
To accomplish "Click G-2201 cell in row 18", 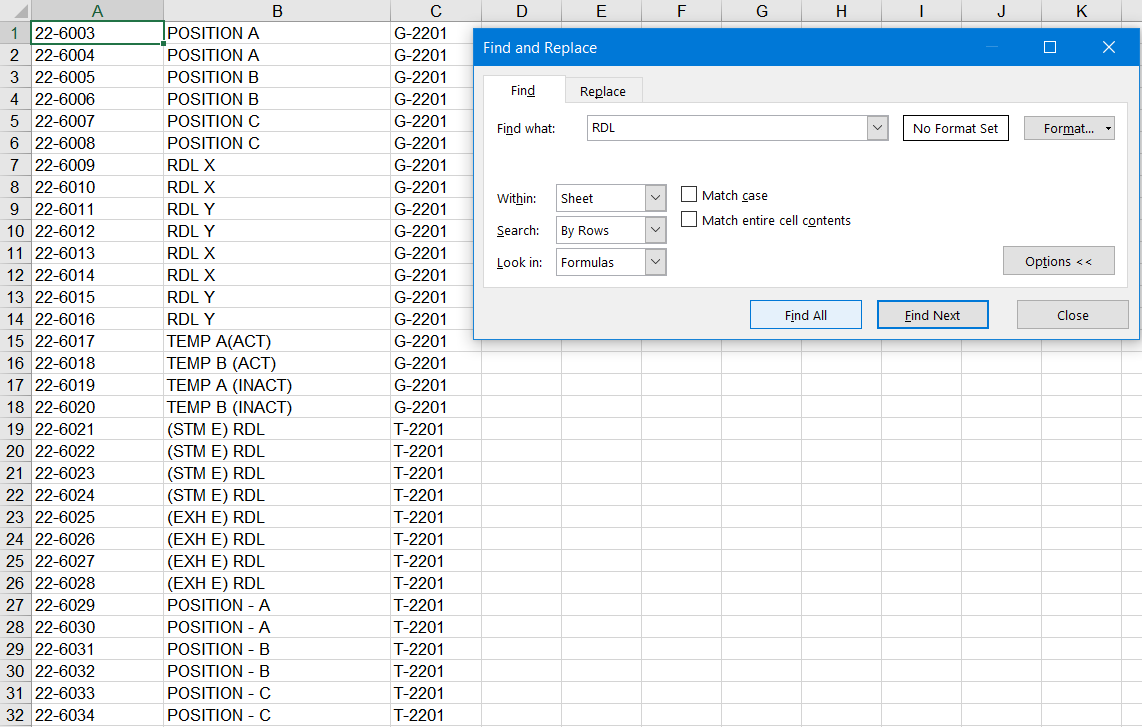I will click(436, 407).
